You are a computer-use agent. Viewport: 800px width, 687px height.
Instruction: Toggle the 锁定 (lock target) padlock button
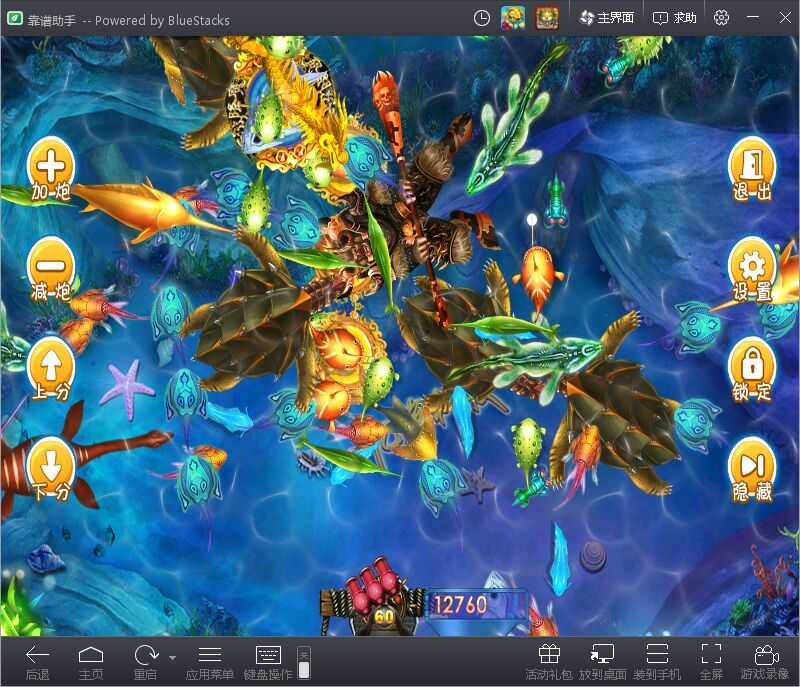coord(751,368)
